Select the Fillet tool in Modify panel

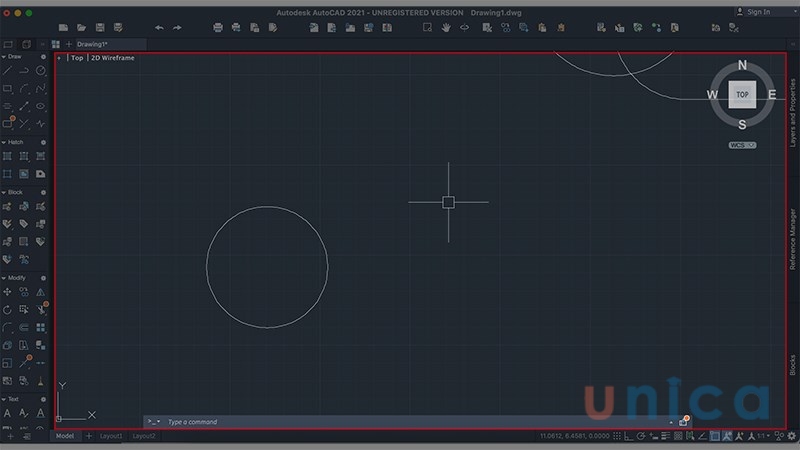pyautogui.click(x=7, y=328)
